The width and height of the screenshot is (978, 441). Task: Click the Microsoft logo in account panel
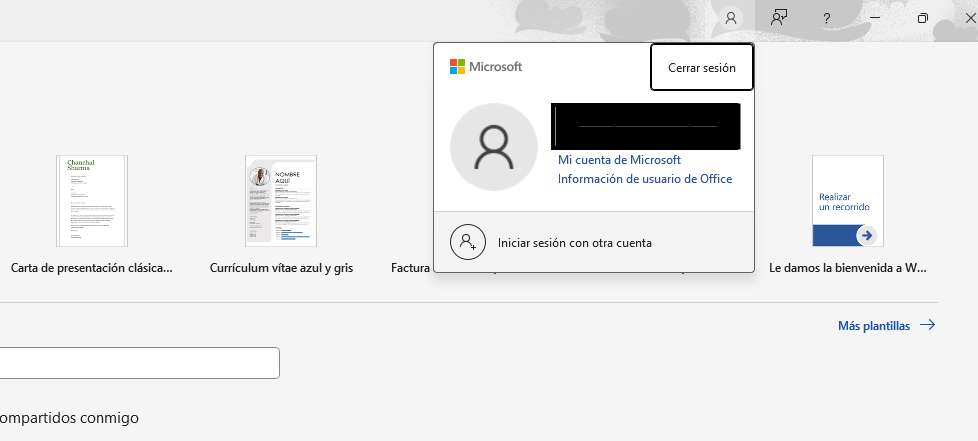point(486,67)
